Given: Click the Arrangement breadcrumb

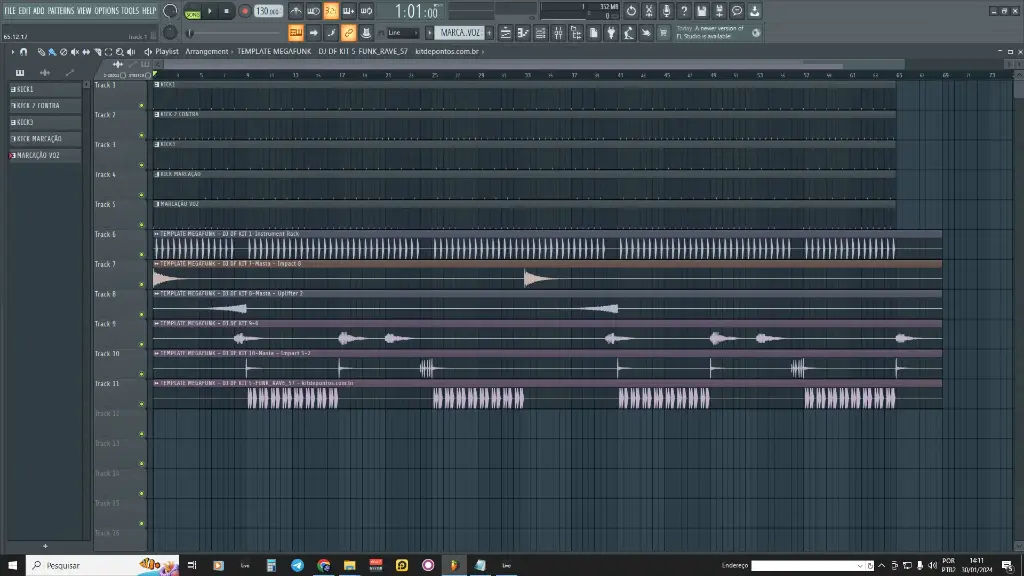Looking at the screenshot, I should point(206,52).
